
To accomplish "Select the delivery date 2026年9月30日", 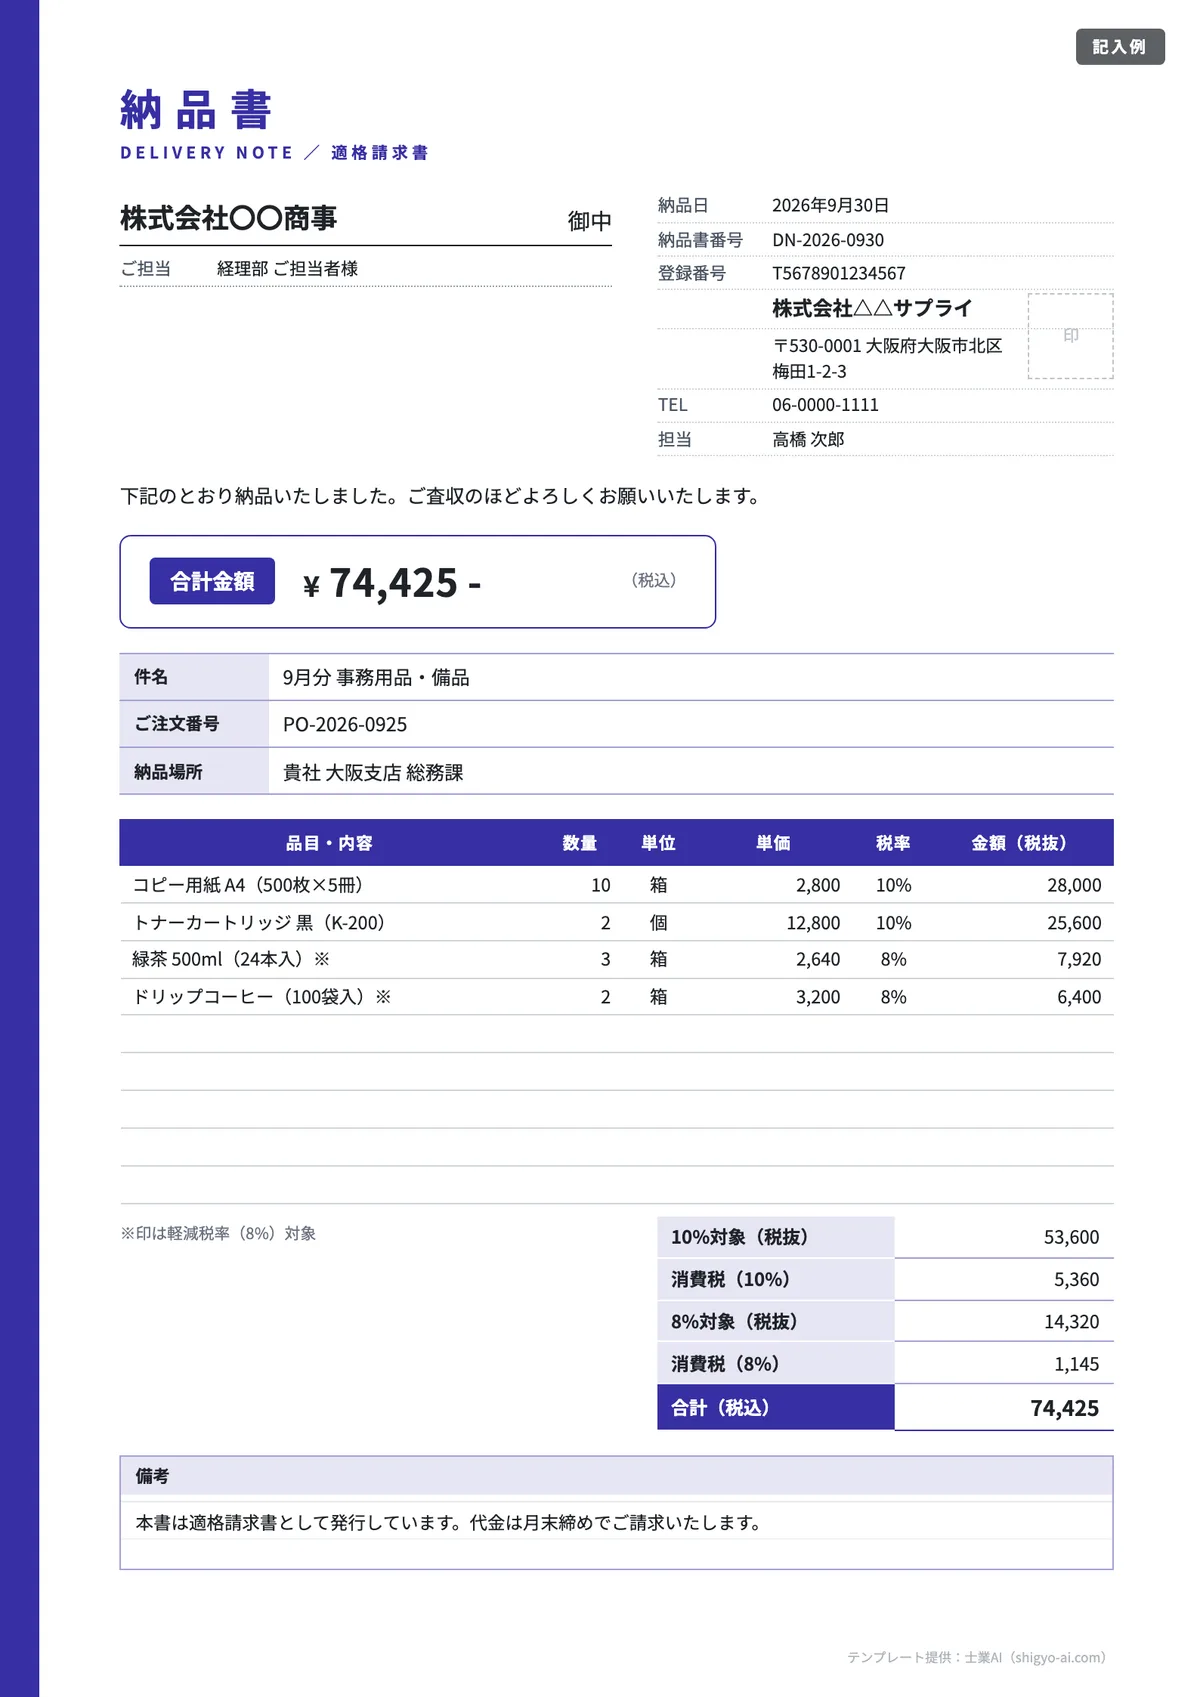I will 830,205.
